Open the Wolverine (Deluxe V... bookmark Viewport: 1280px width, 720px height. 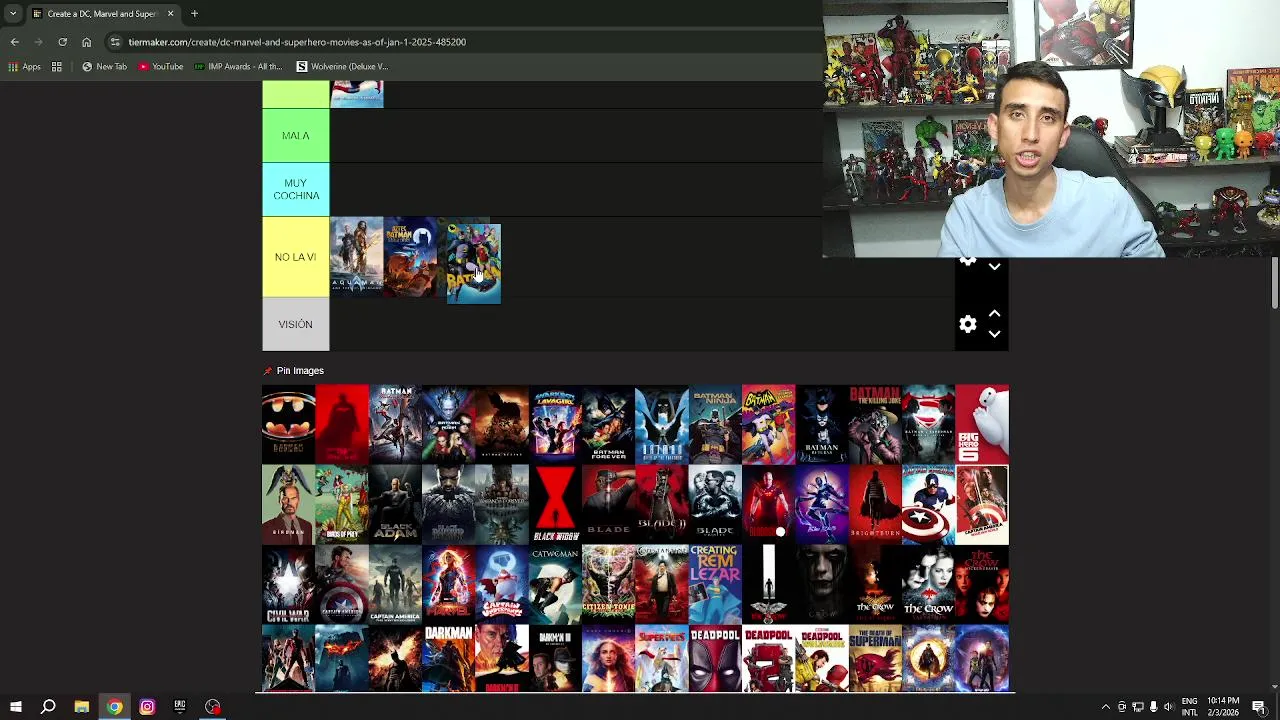pyautogui.click(x=342, y=67)
